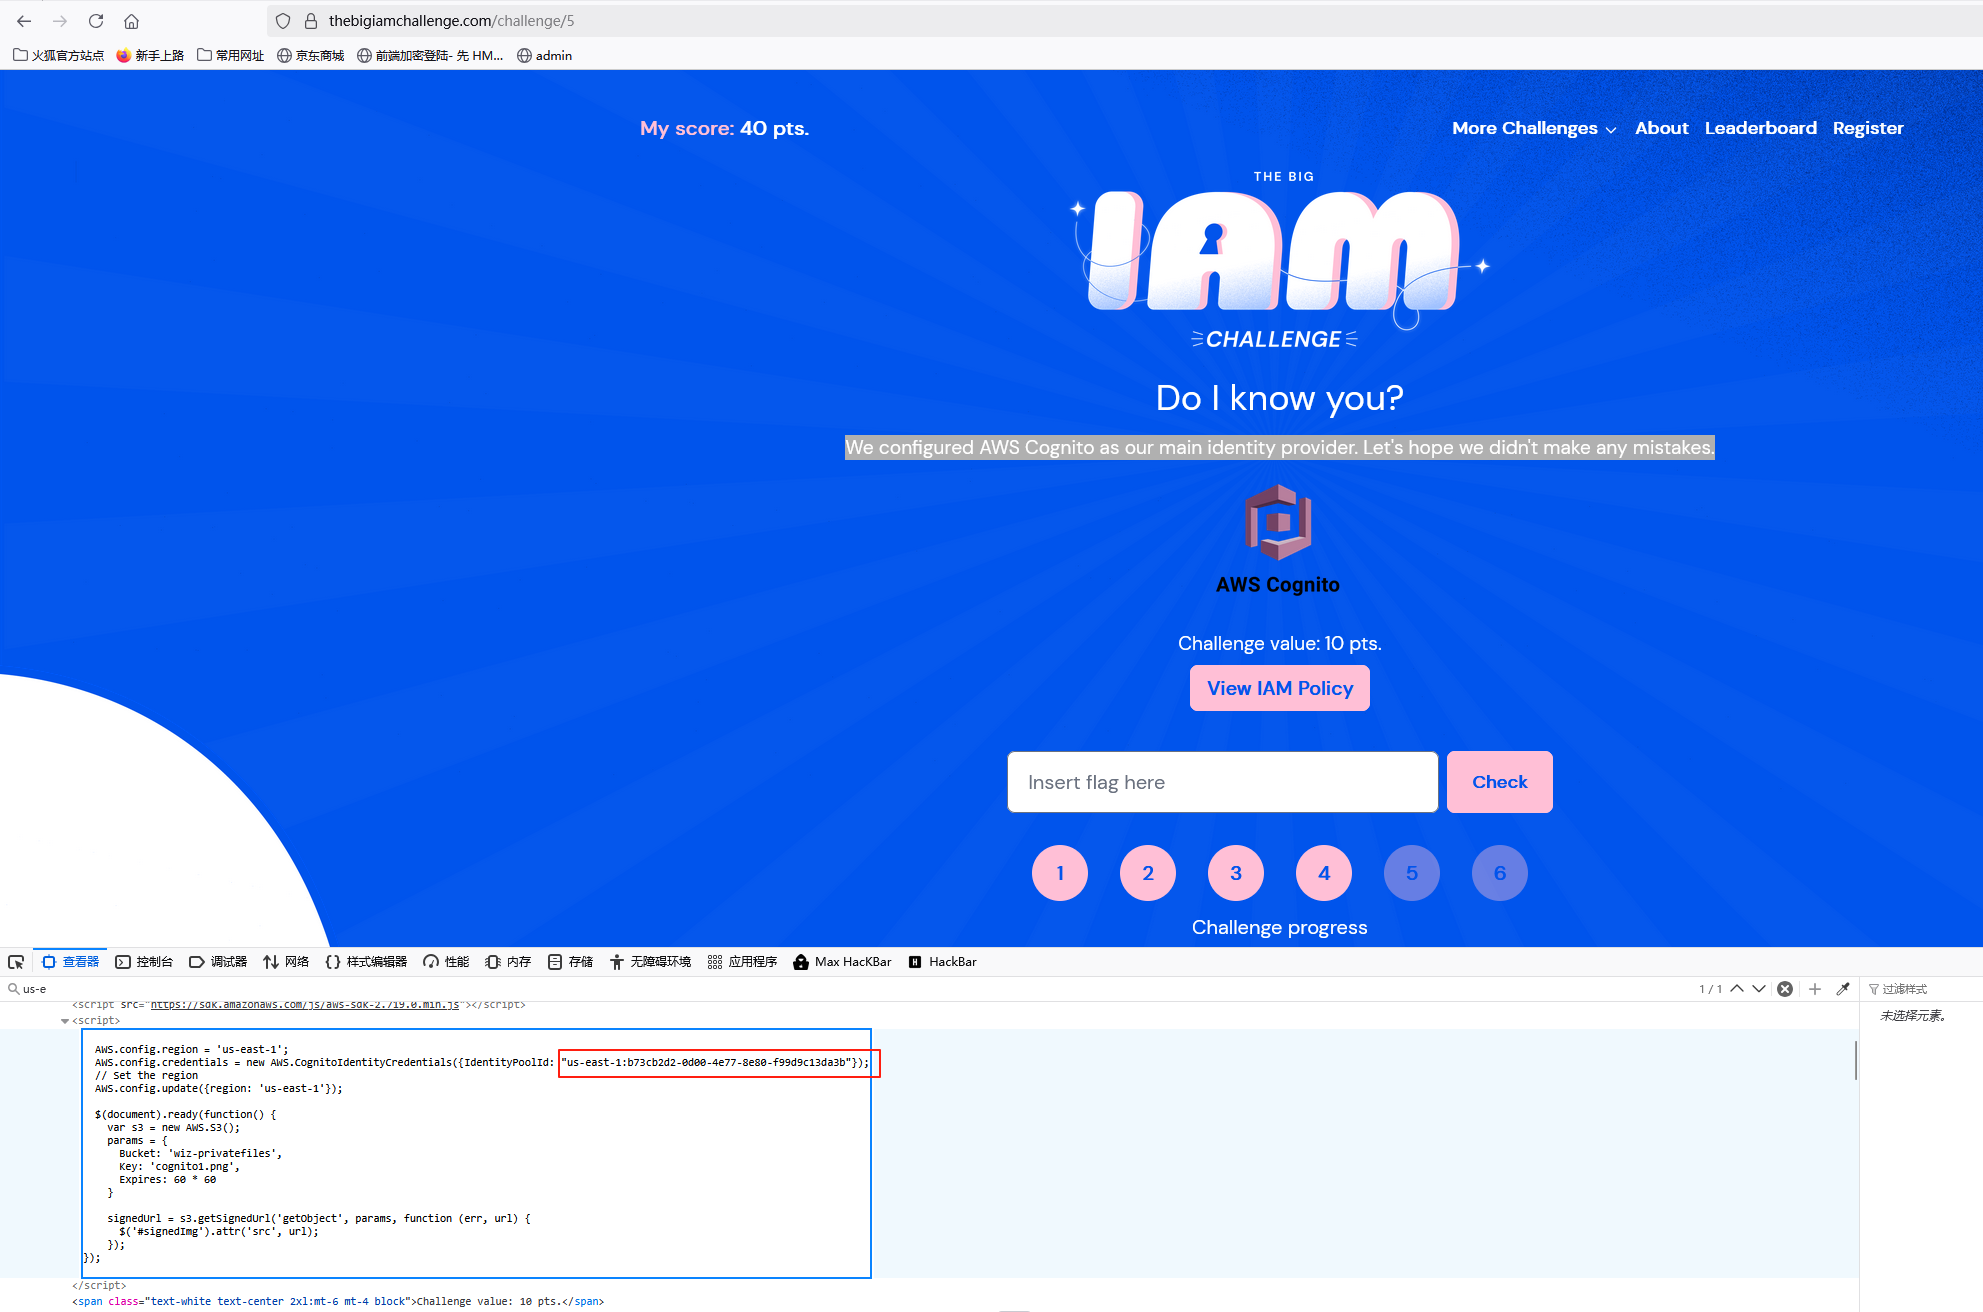Open the 常用网址 bookmark folder
1983x1312 pixels.
click(x=231, y=55)
